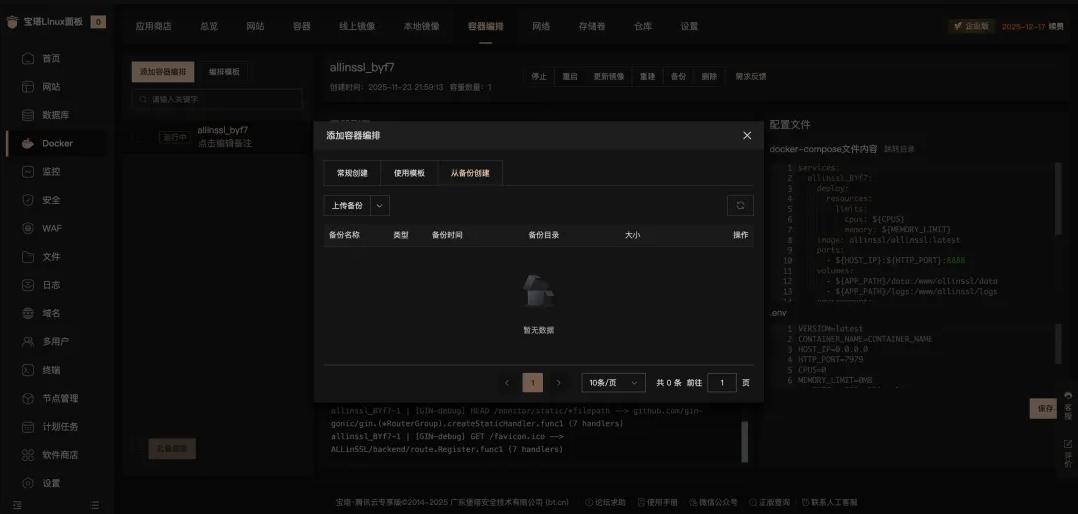
Task: Open the 网络 top tab
Action: click(541, 27)
